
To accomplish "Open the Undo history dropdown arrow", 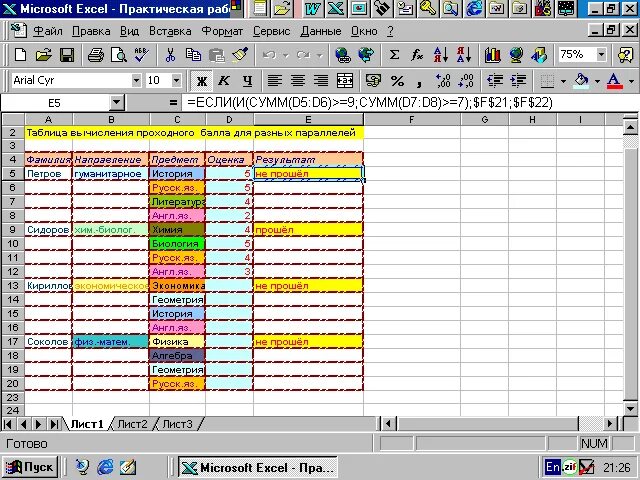I will tap(286, 55).
